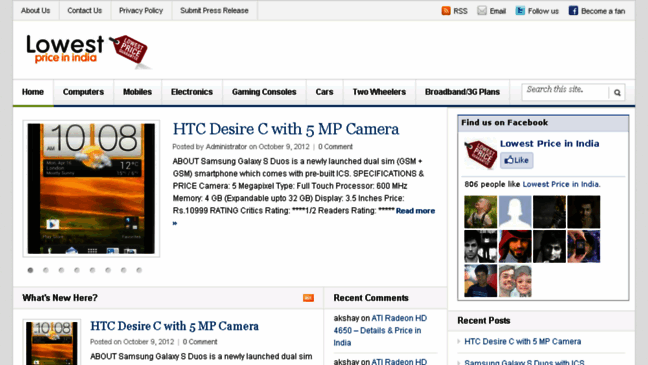
Task: Click the Lowest Price tag icon in Facebook widget
Action: [480, 154]
